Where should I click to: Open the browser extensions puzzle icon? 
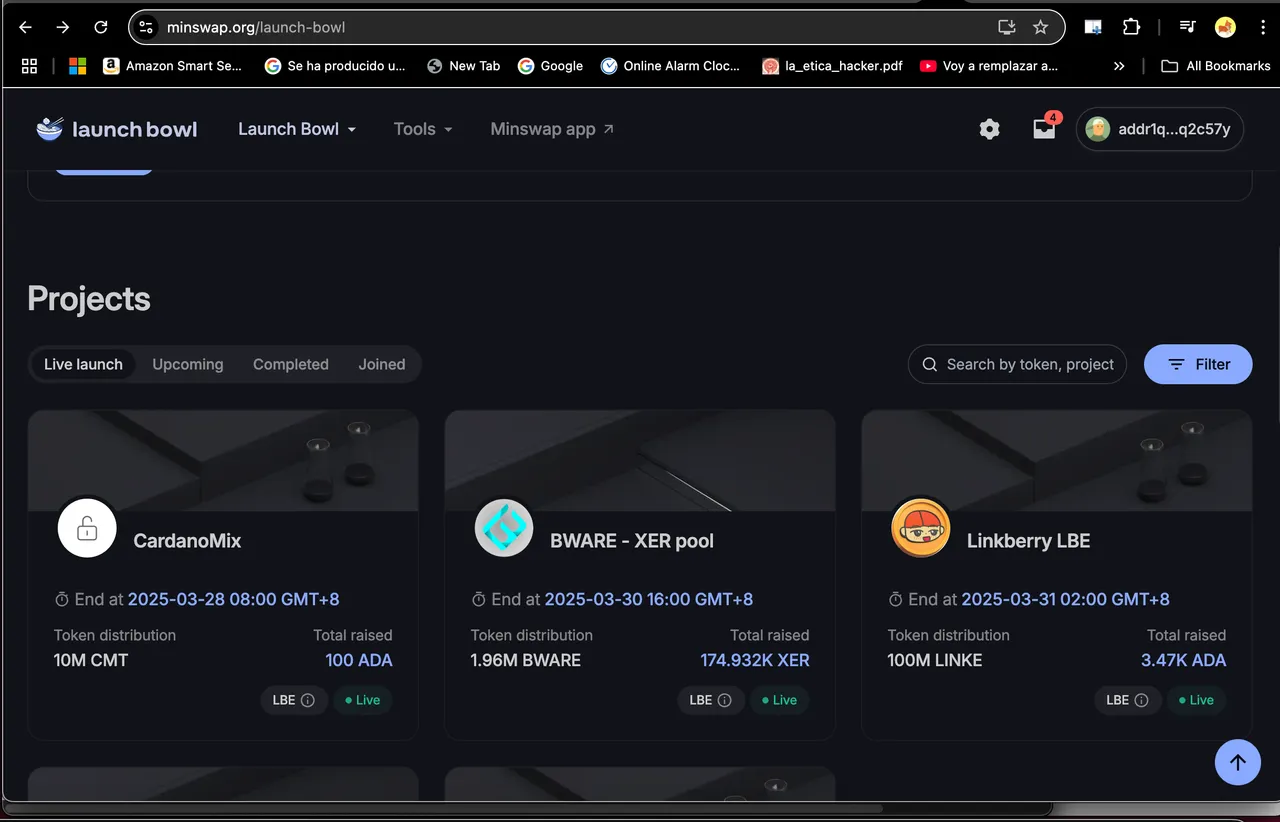[1131, 27]
